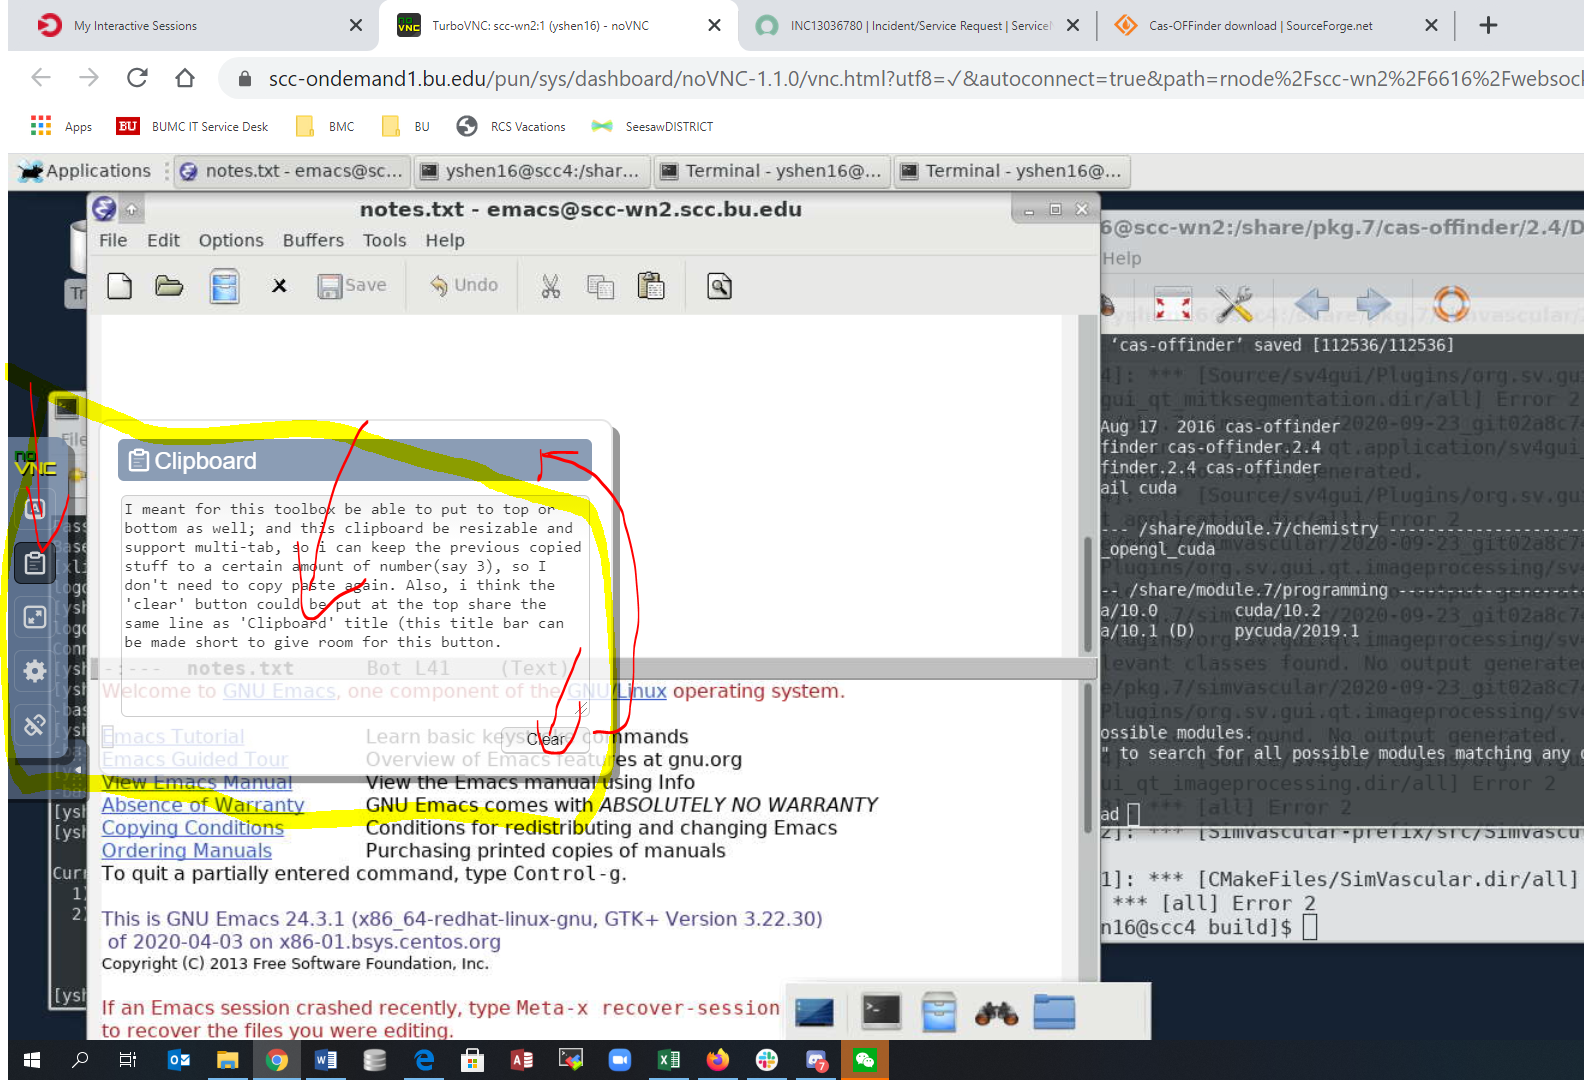Click the right arrow in terminal toolbar

coord(1373,304)
